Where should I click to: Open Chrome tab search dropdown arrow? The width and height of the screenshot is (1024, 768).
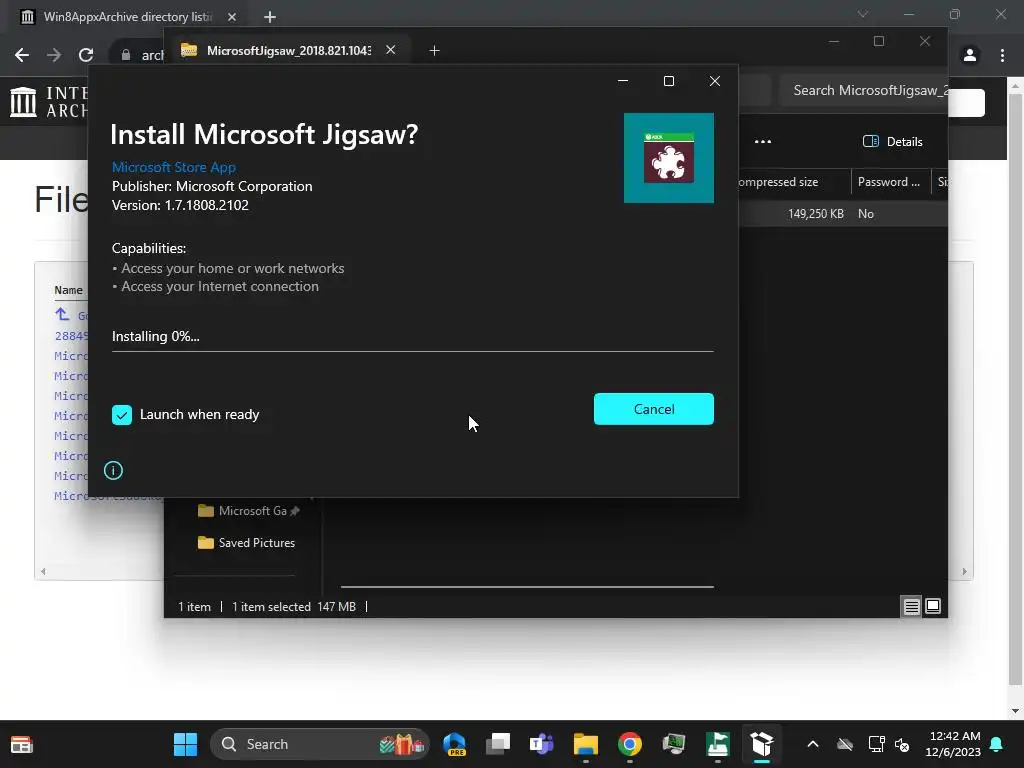863,14
